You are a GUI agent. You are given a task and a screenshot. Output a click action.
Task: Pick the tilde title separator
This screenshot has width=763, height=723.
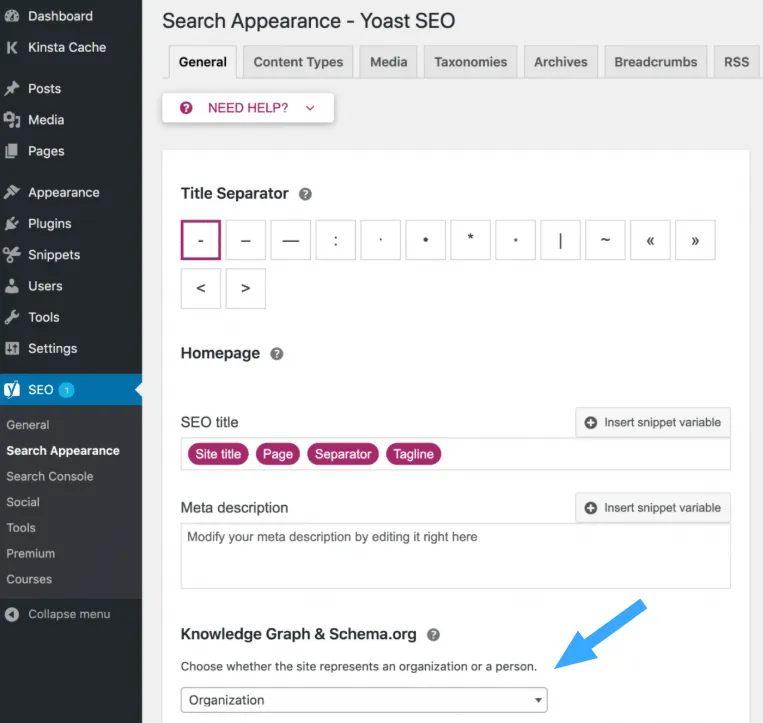point(605,241)
